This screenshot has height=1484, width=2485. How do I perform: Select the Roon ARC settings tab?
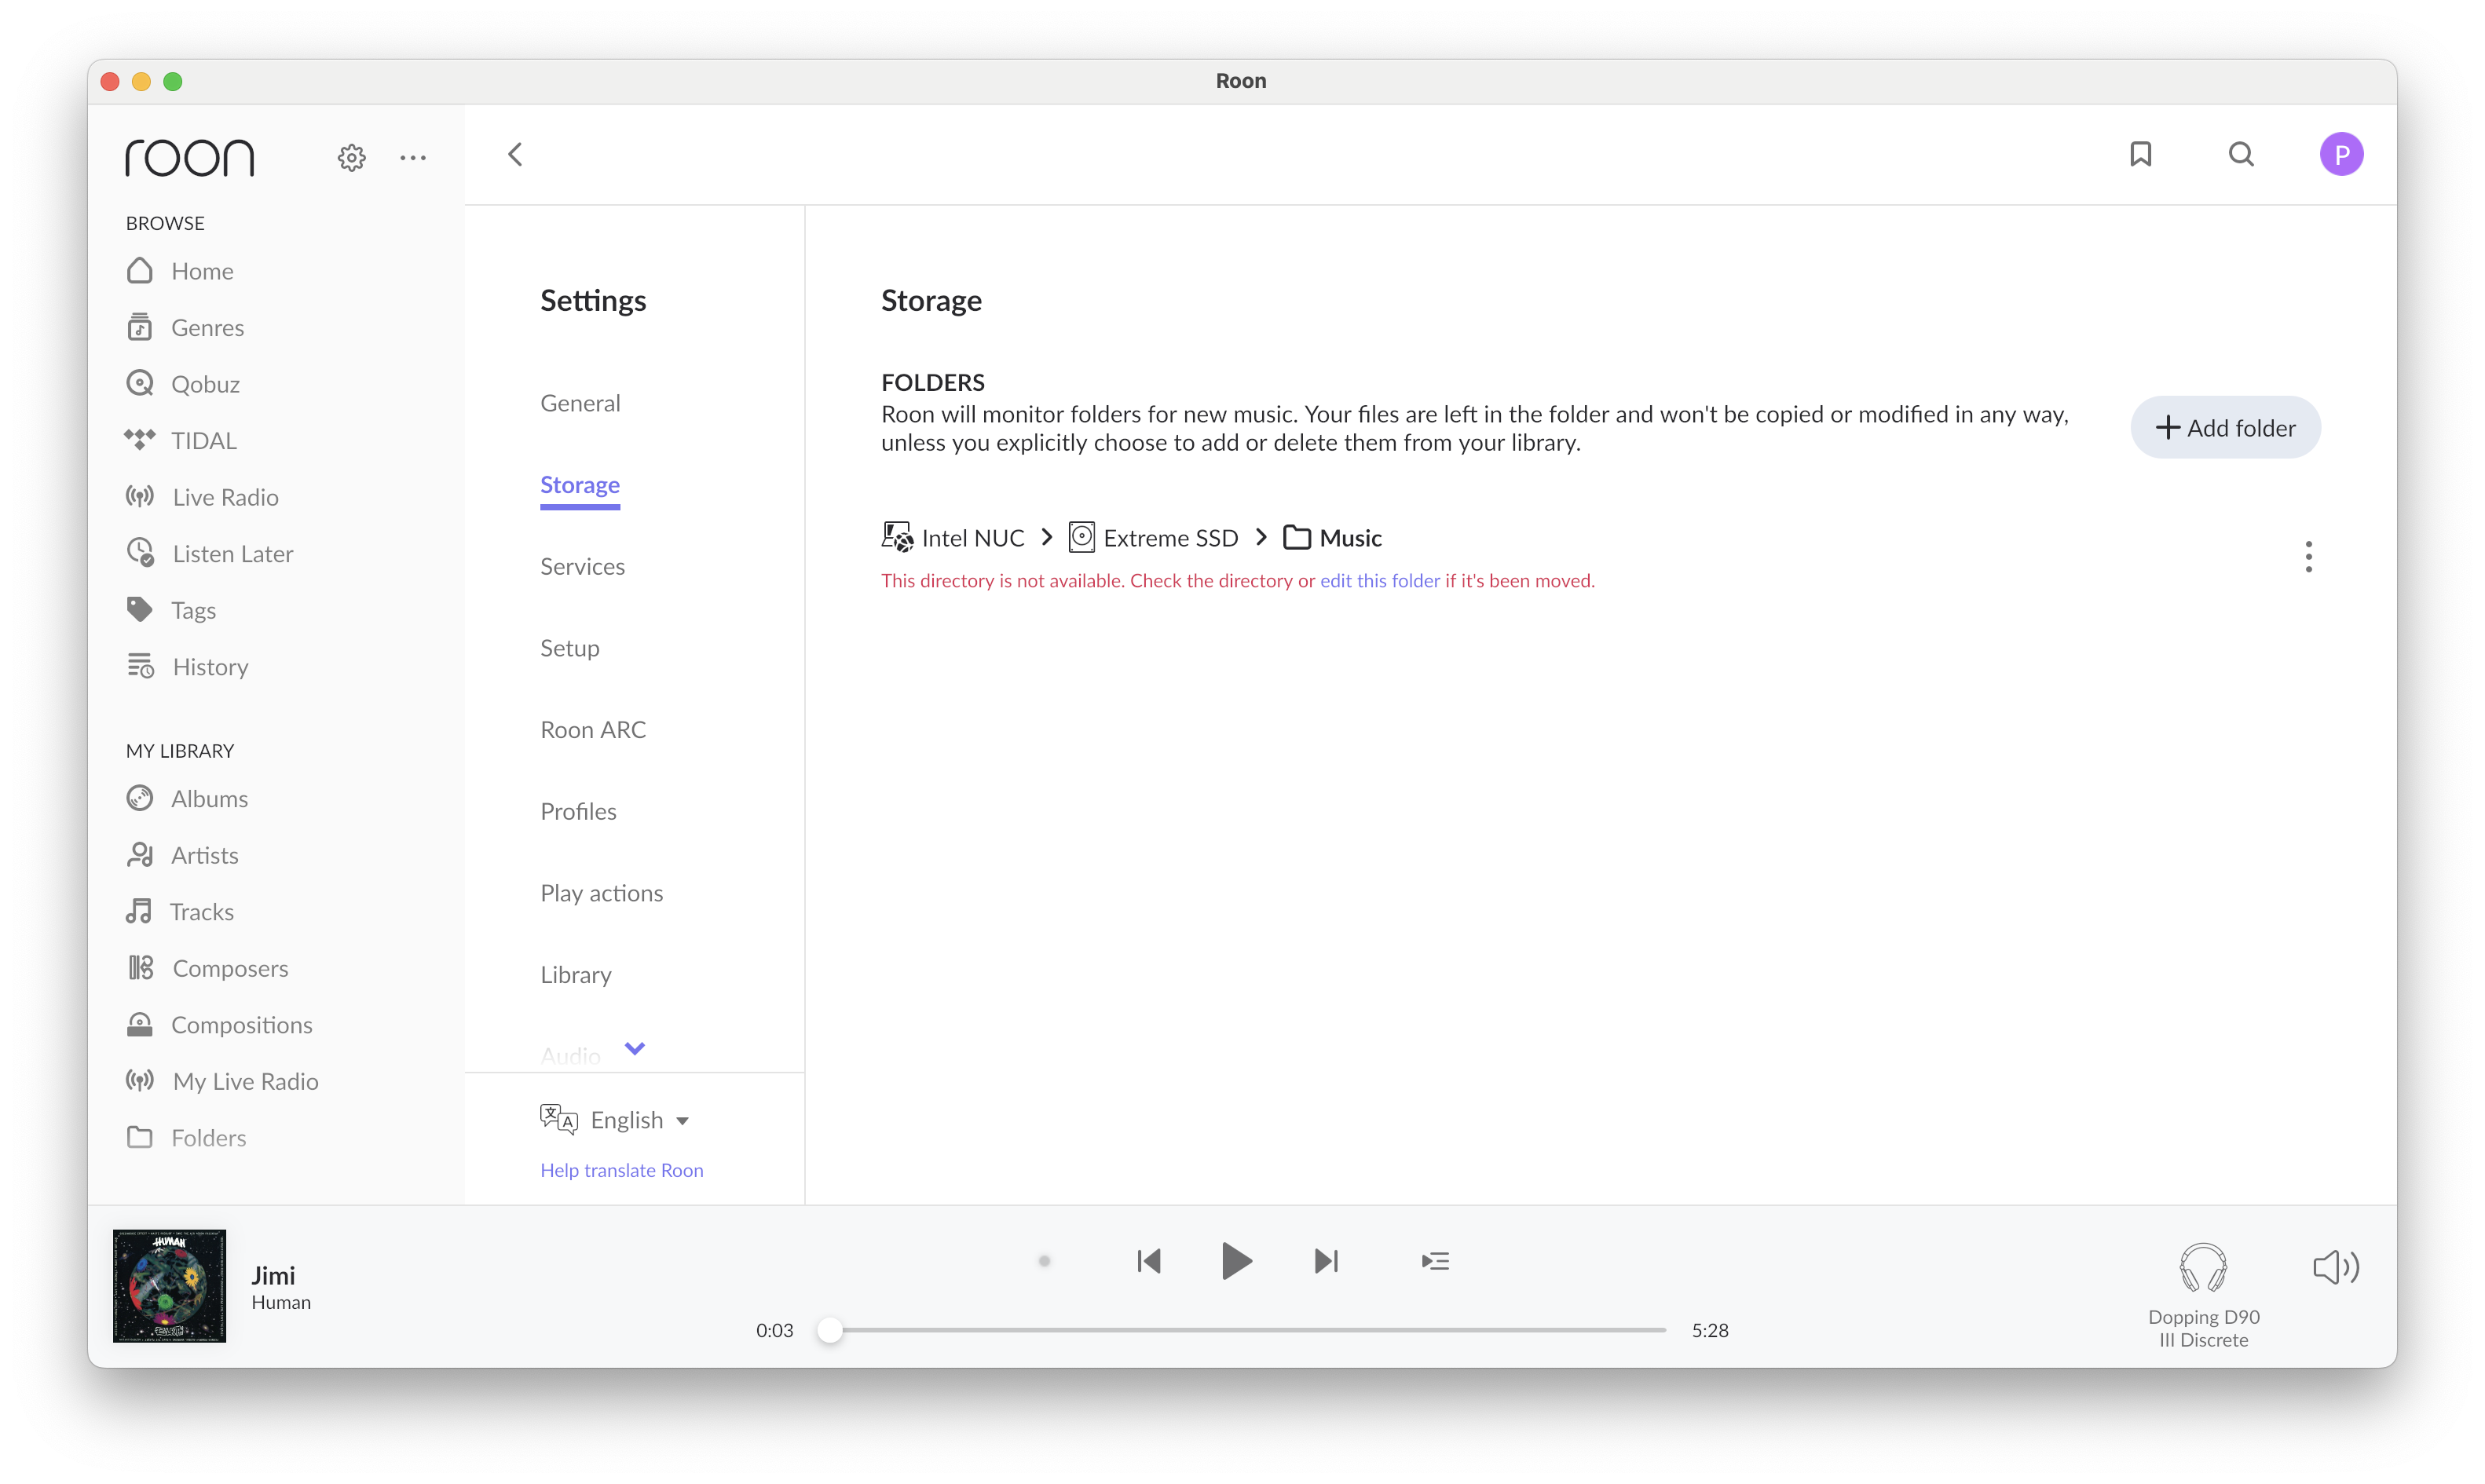[593, 730]
